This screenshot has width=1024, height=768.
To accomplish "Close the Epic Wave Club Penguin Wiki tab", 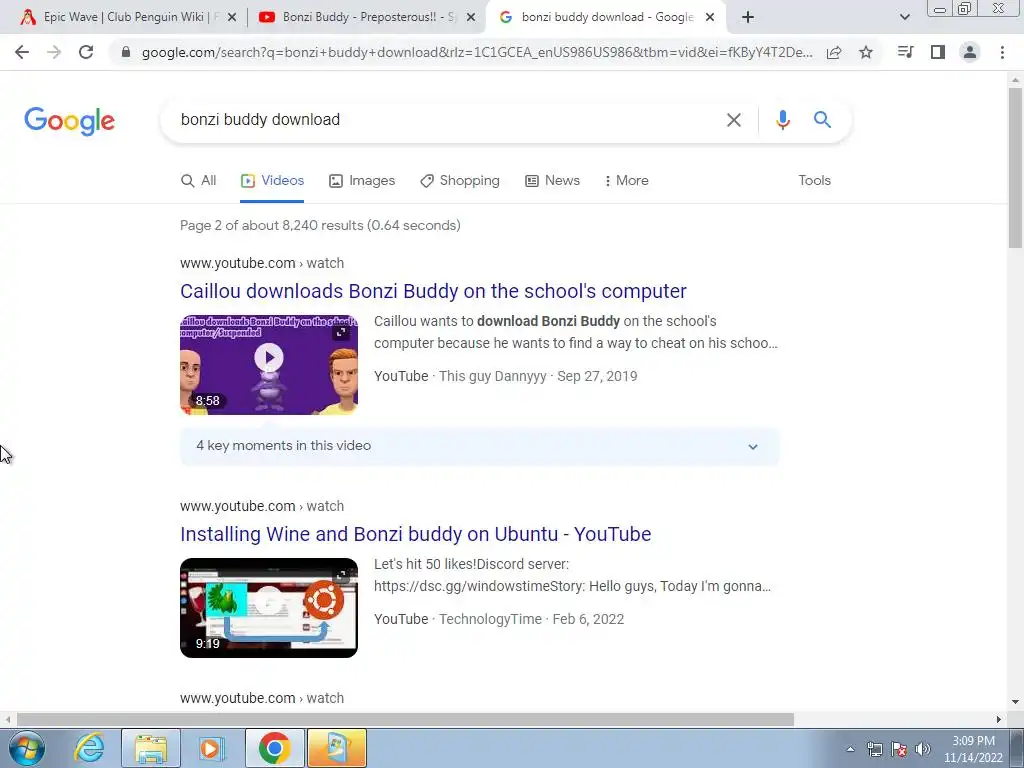I will 231,18.
